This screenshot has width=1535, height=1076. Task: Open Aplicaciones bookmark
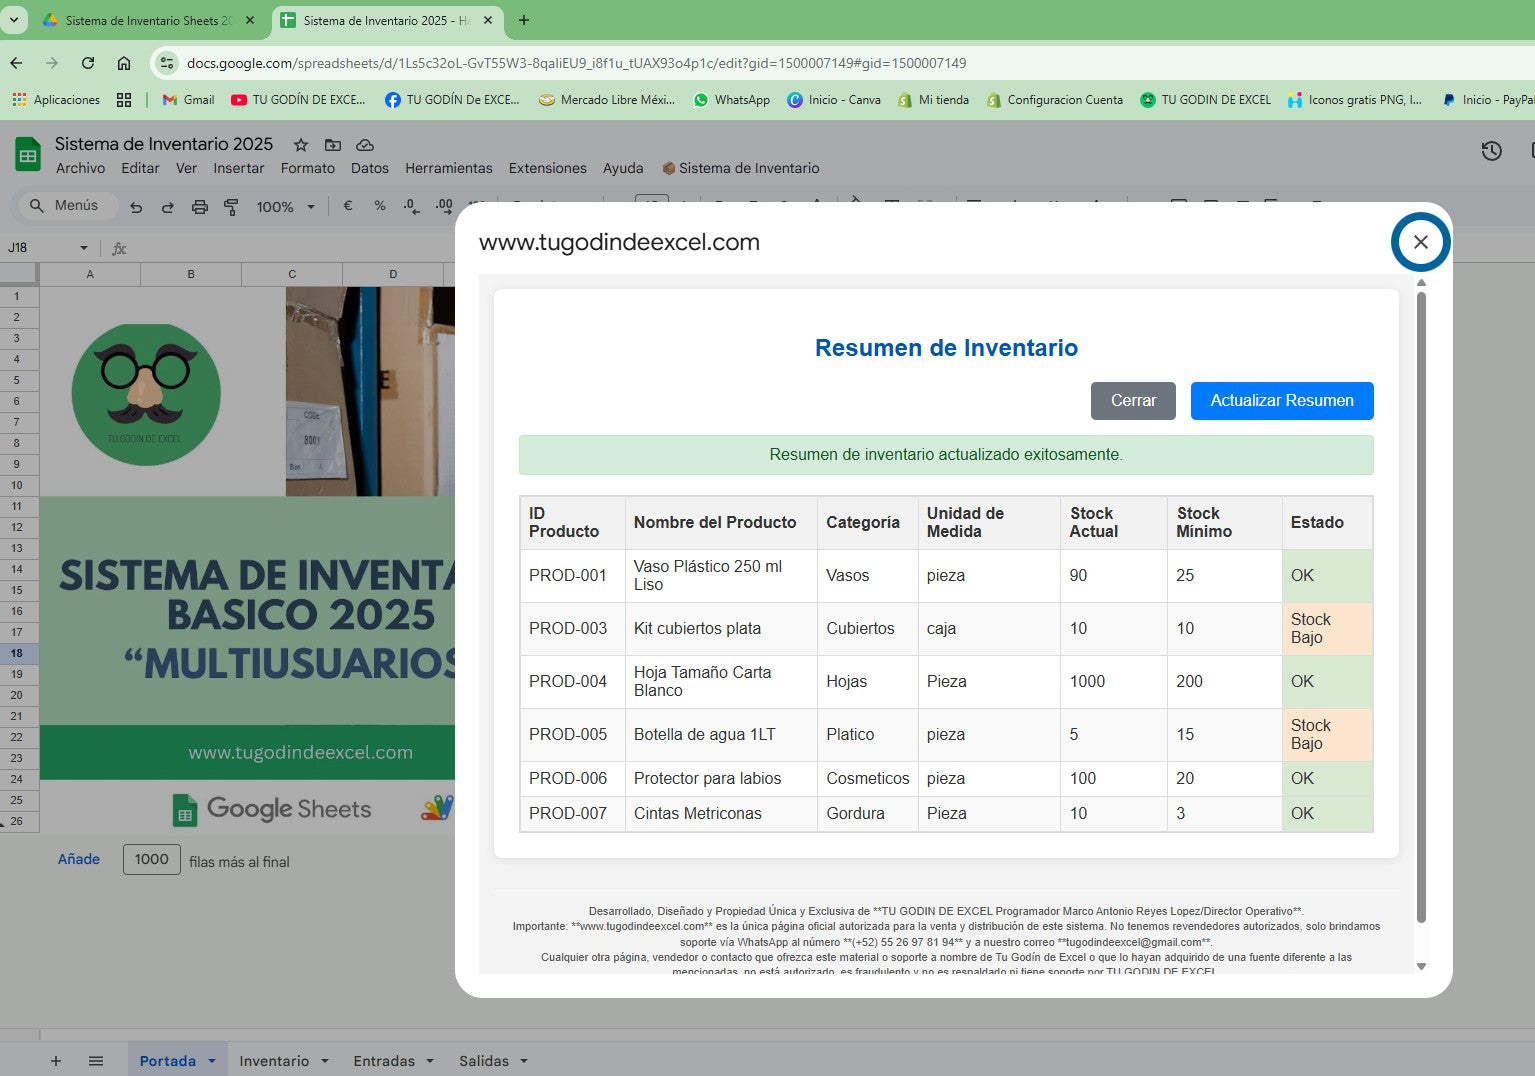tap(56, 100)
